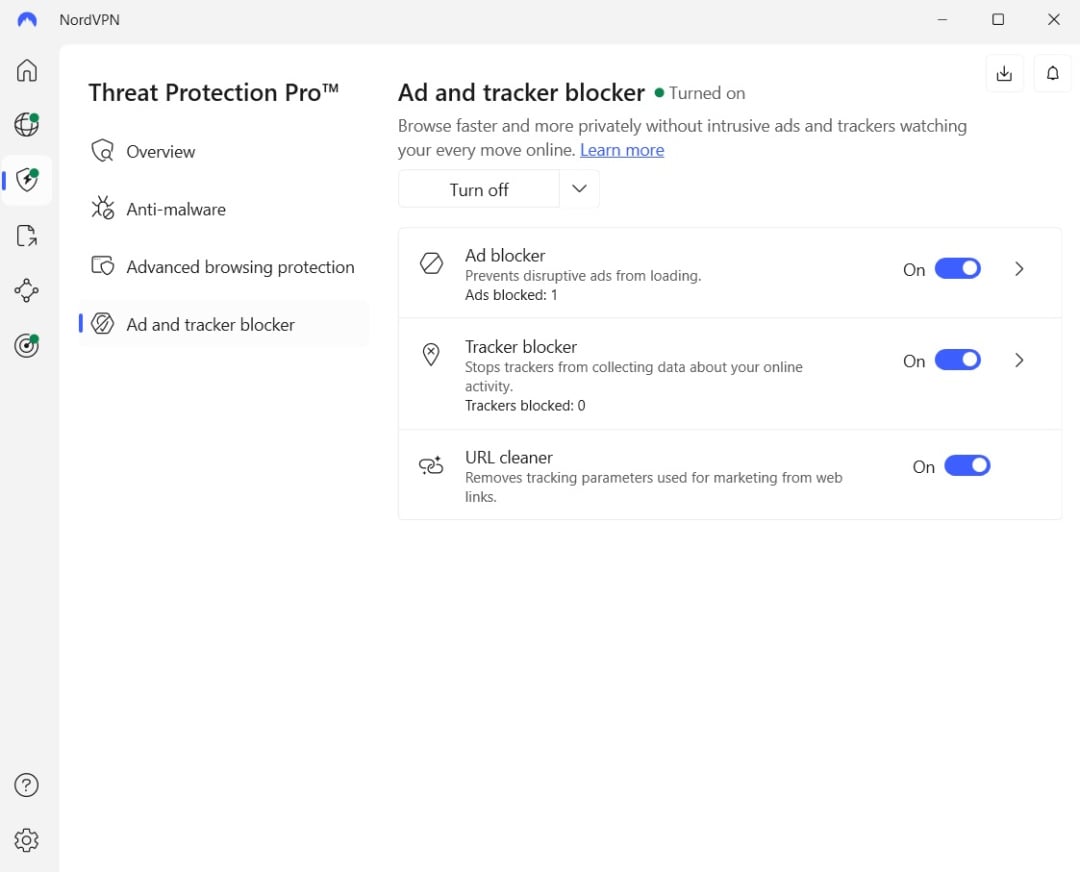Toggle the URL cleaner switch off
Viewport: 1080px width, 872px height.
[x=967, y=466]
